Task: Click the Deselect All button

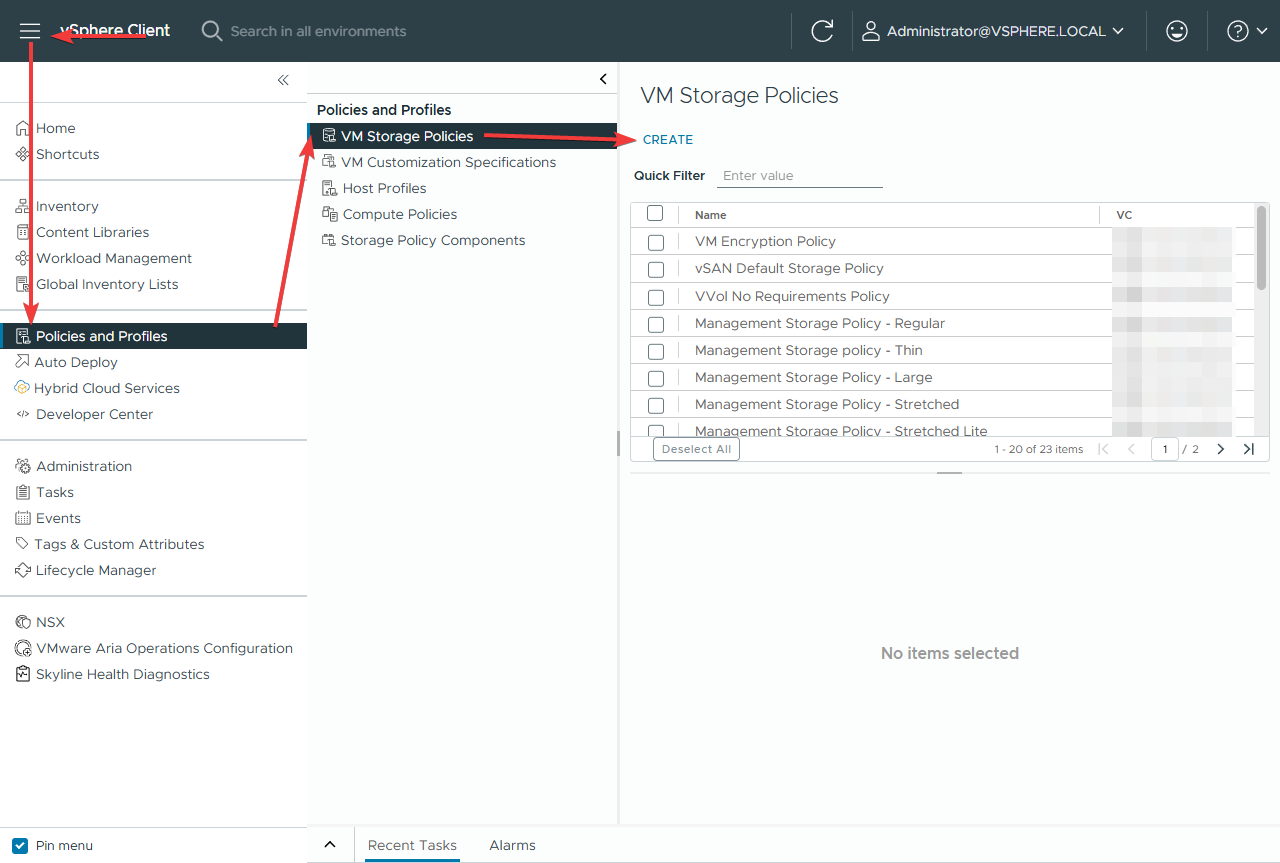Action: point(696,449)
